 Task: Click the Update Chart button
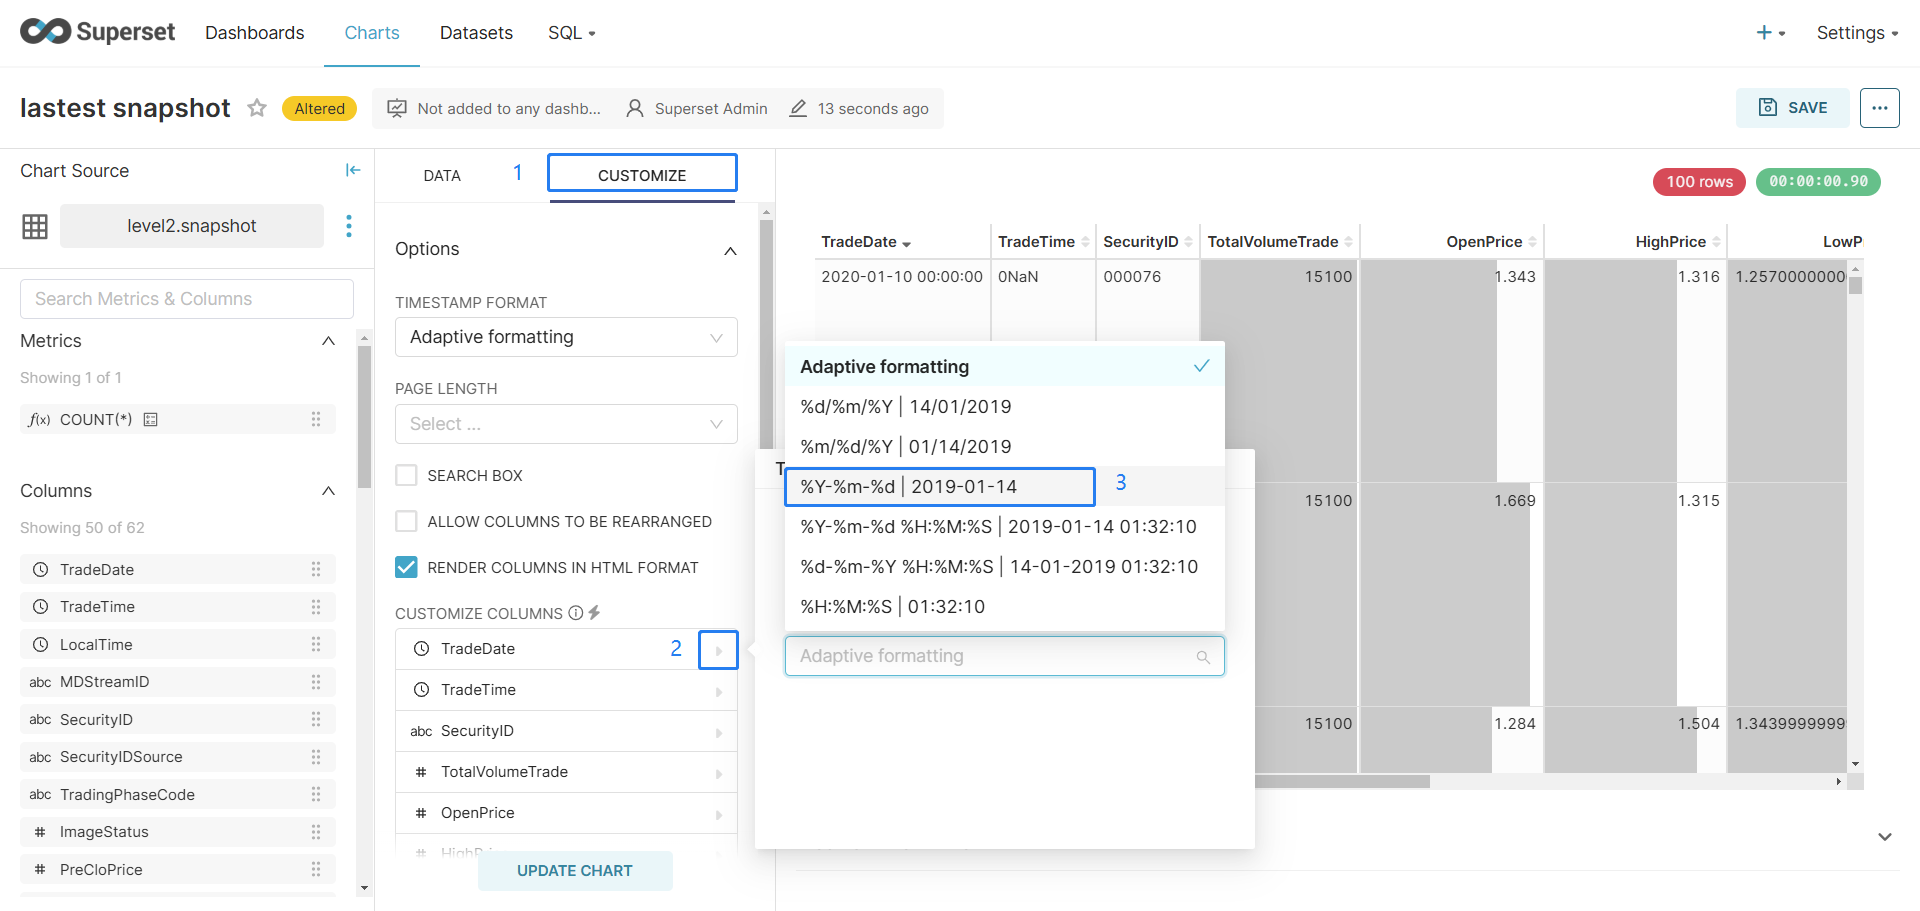pos(574,871)
